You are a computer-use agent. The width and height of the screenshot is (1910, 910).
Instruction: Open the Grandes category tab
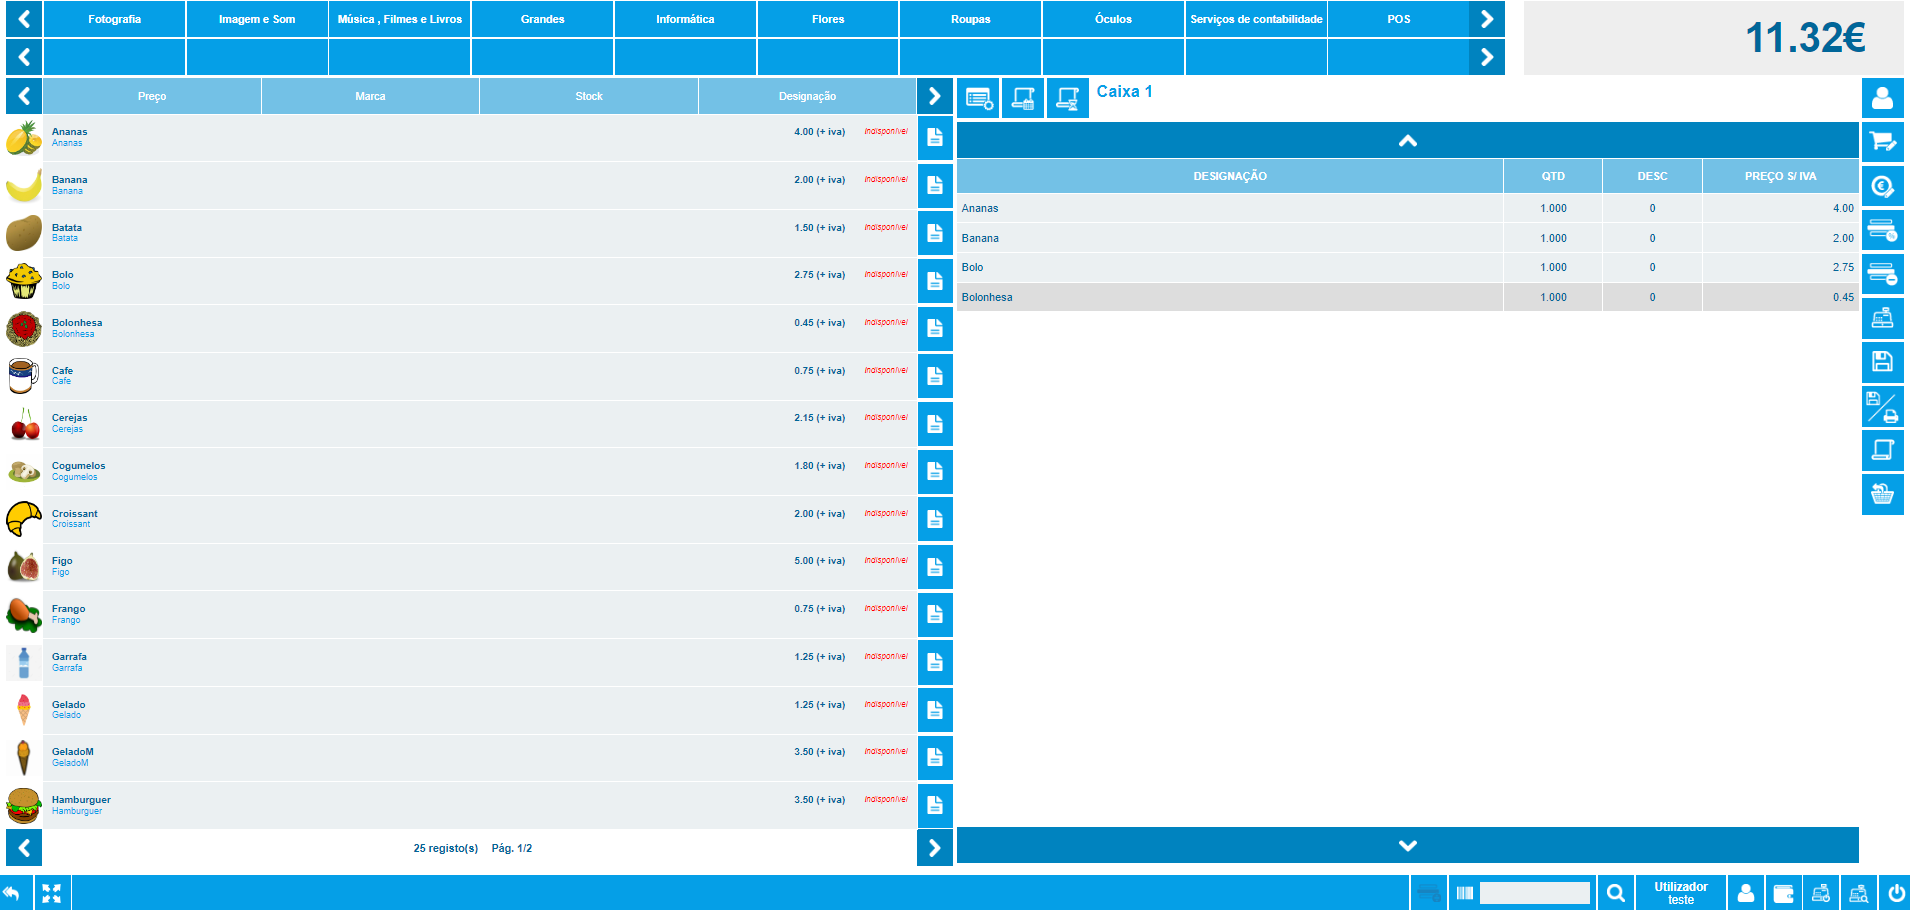coord(542,19)
